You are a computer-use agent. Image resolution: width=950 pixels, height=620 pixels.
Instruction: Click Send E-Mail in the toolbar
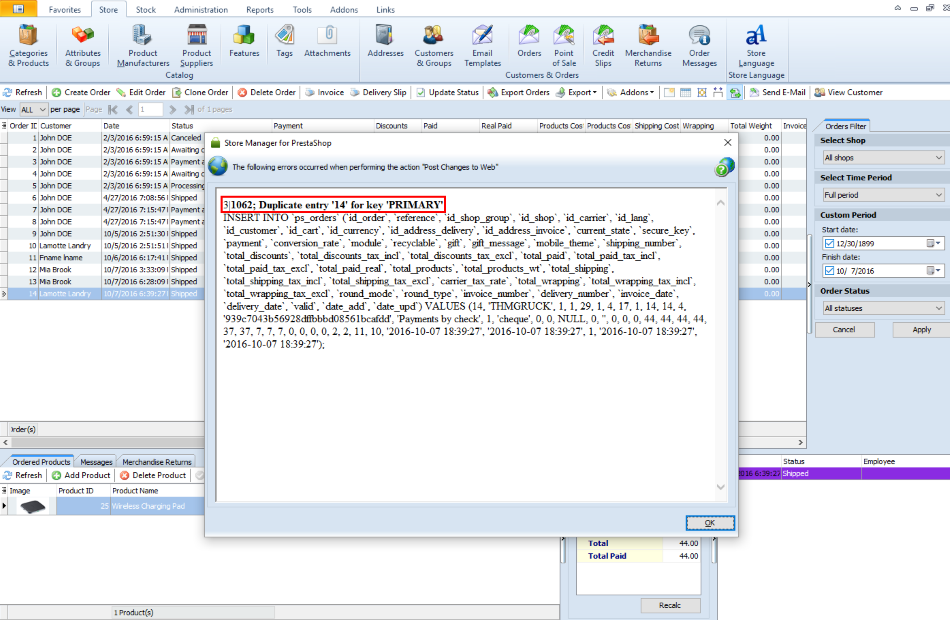[777, 92]
